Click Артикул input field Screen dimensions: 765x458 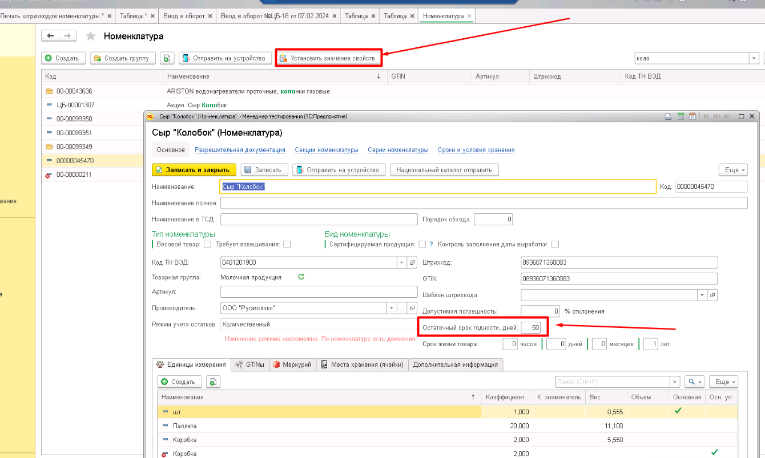[x=319, y=292]
